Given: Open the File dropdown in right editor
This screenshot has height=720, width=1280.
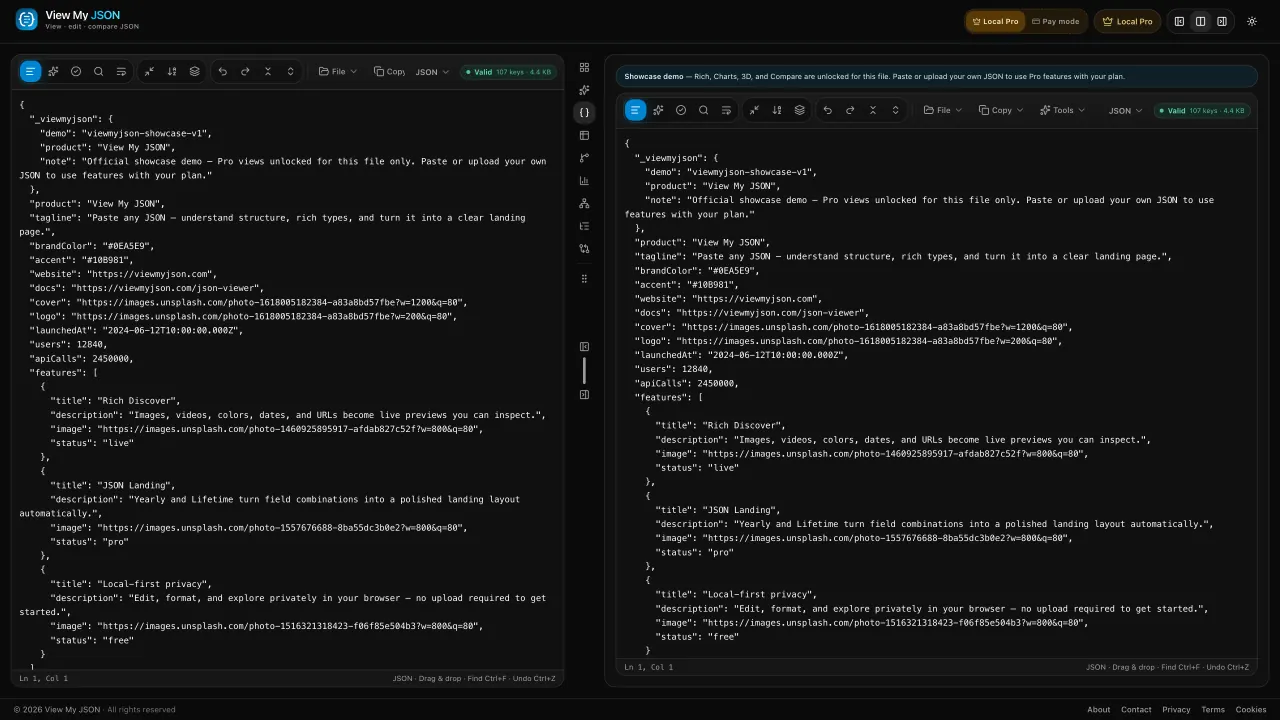Looking at the screenshot, I should click(943, 110).
